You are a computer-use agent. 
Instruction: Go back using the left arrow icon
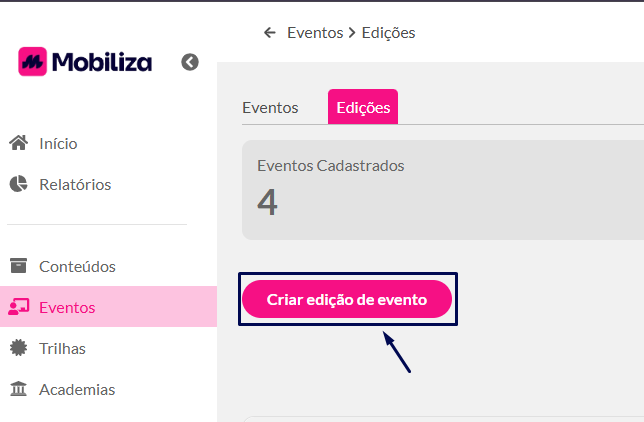click(x=270, y=32)
